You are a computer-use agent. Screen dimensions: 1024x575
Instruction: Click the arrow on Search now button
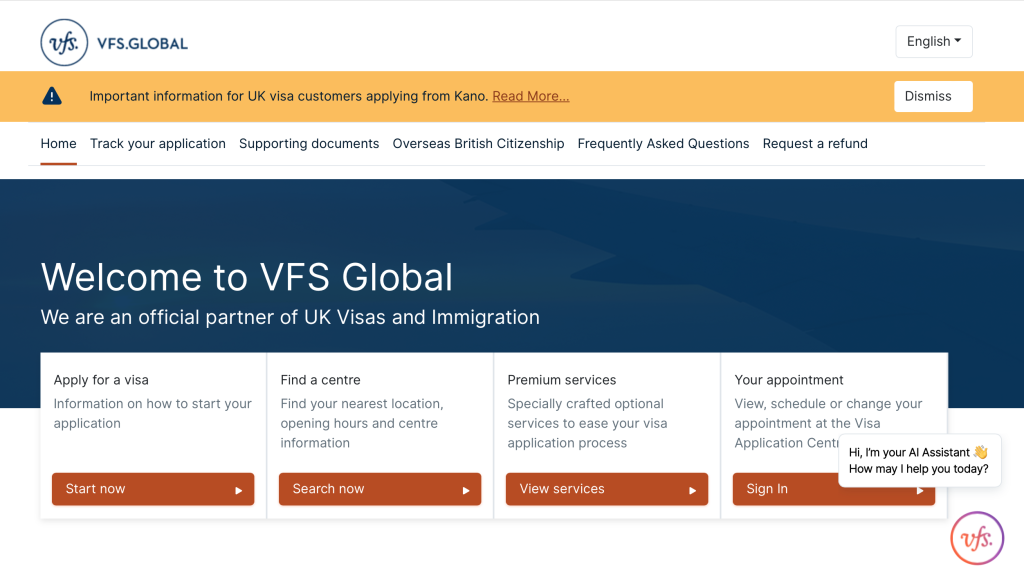coord(466,490)
